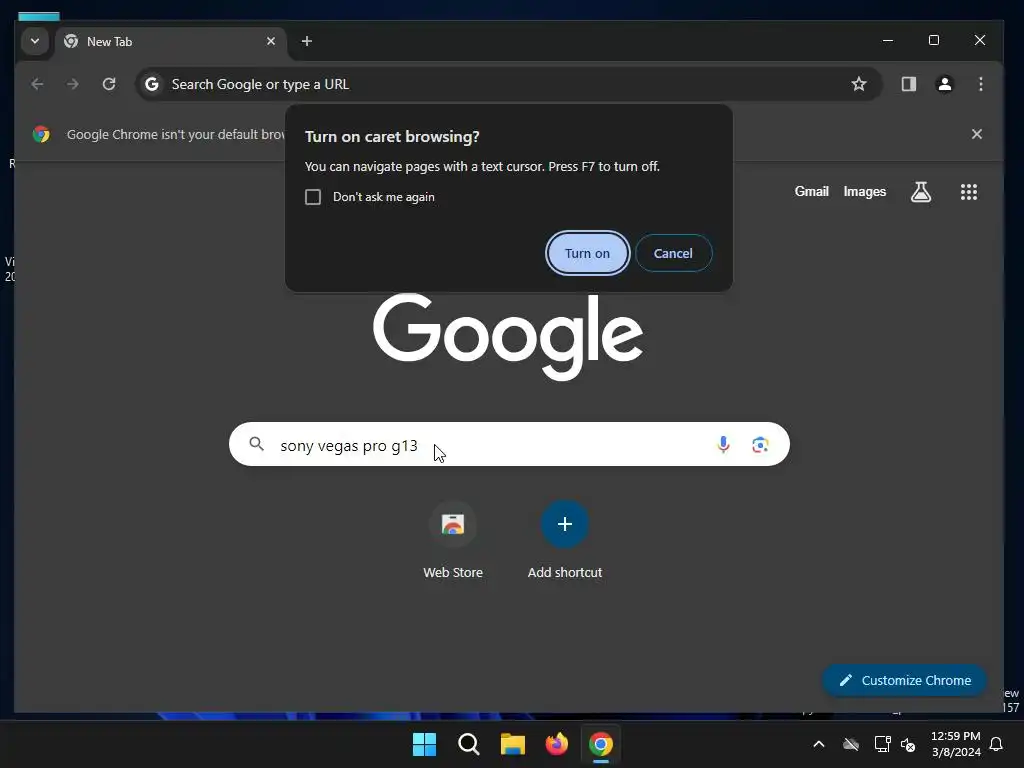1024x768 pixels.
Task: Click the muted volume tray icon
Action: tap(908, 744)
